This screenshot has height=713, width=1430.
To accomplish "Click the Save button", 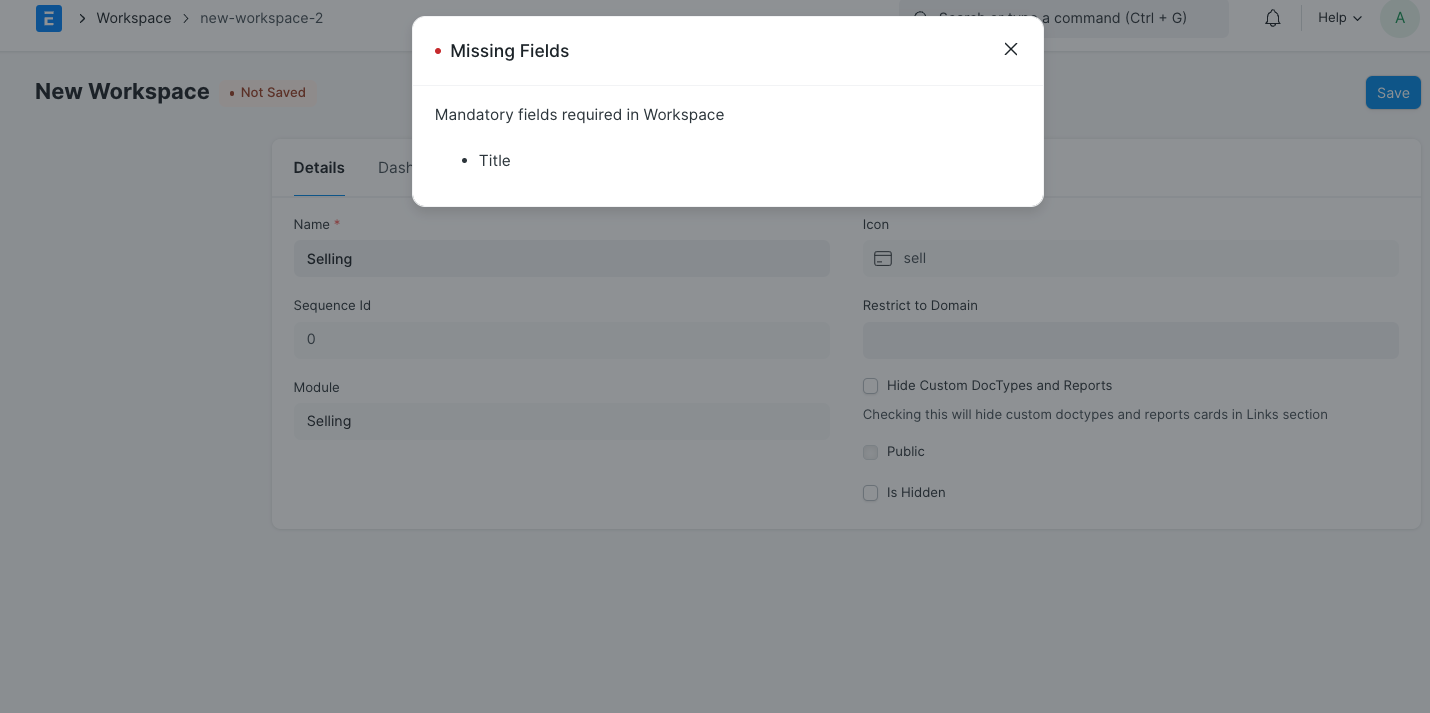I will 1393,92.
